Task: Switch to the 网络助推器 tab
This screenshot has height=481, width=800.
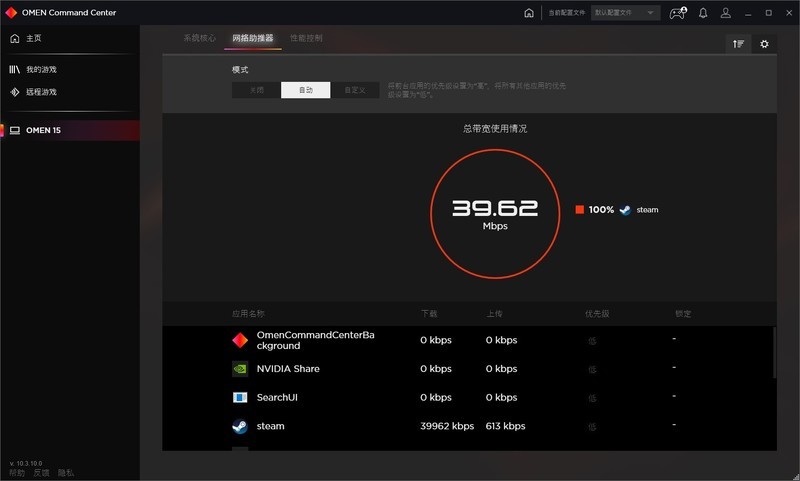Action: [x=253, y=38]
